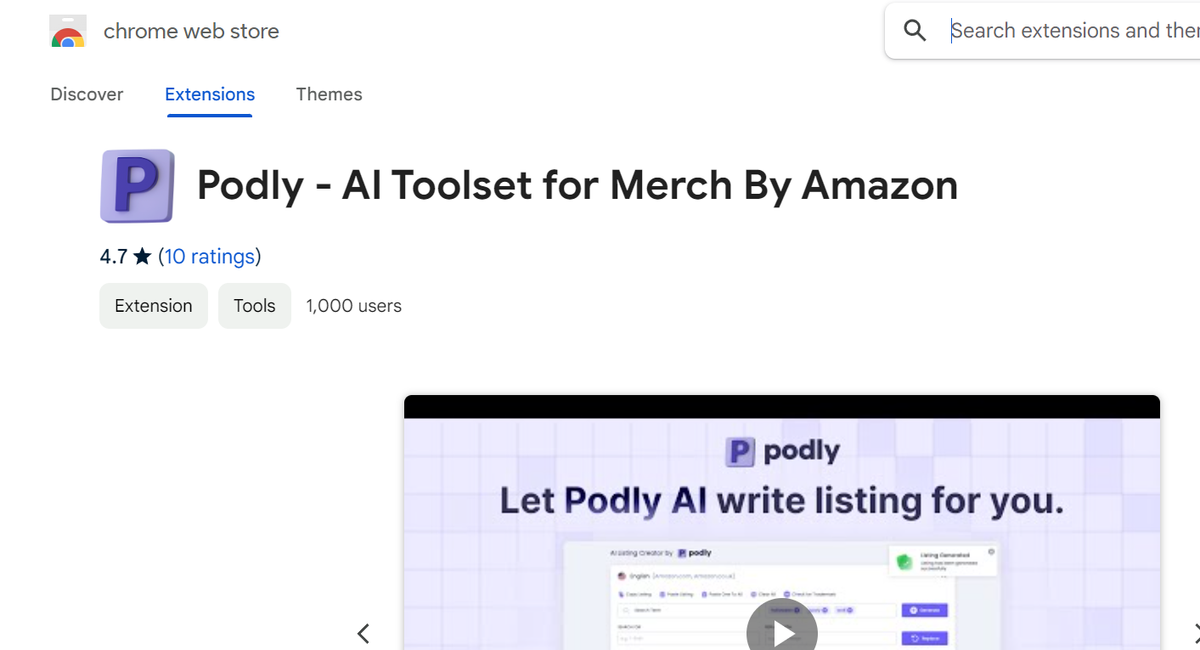
Task: Click the 1,000 users label
Action: 353,305
